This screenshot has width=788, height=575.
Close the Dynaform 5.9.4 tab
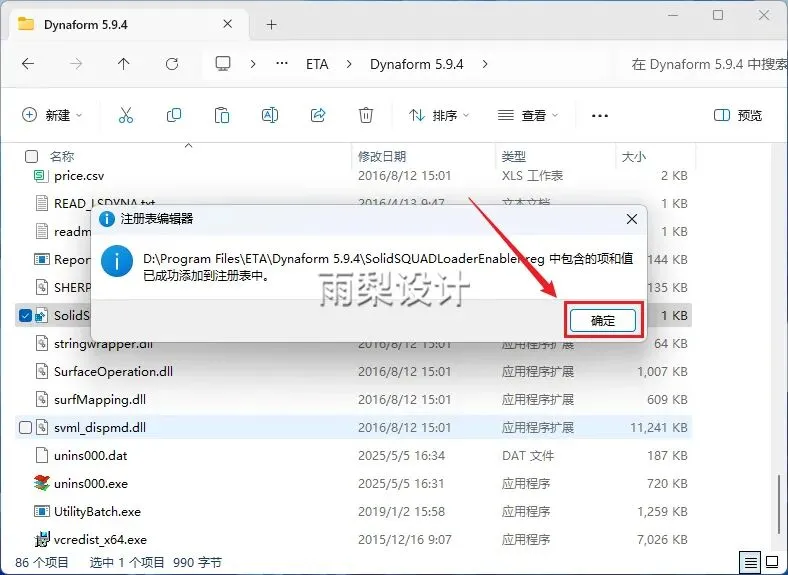pyautogui.click(x=228, y=24)
